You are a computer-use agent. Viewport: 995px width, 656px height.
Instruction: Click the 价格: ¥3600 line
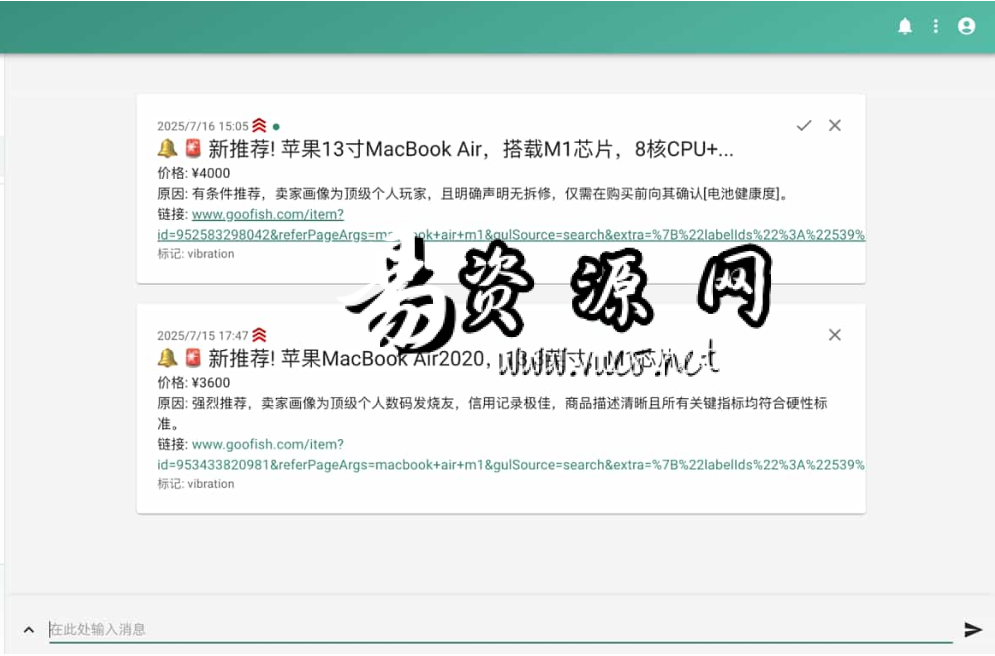(x=194, y=383)
